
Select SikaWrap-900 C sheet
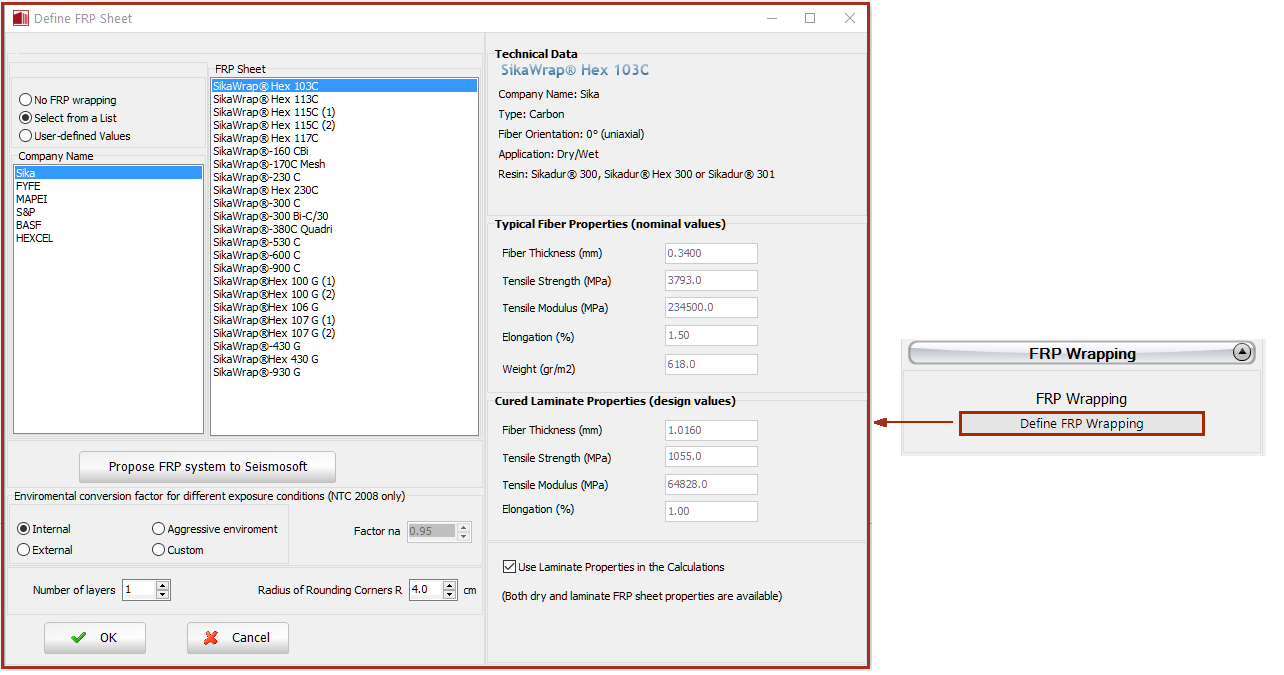coord(344,268)
